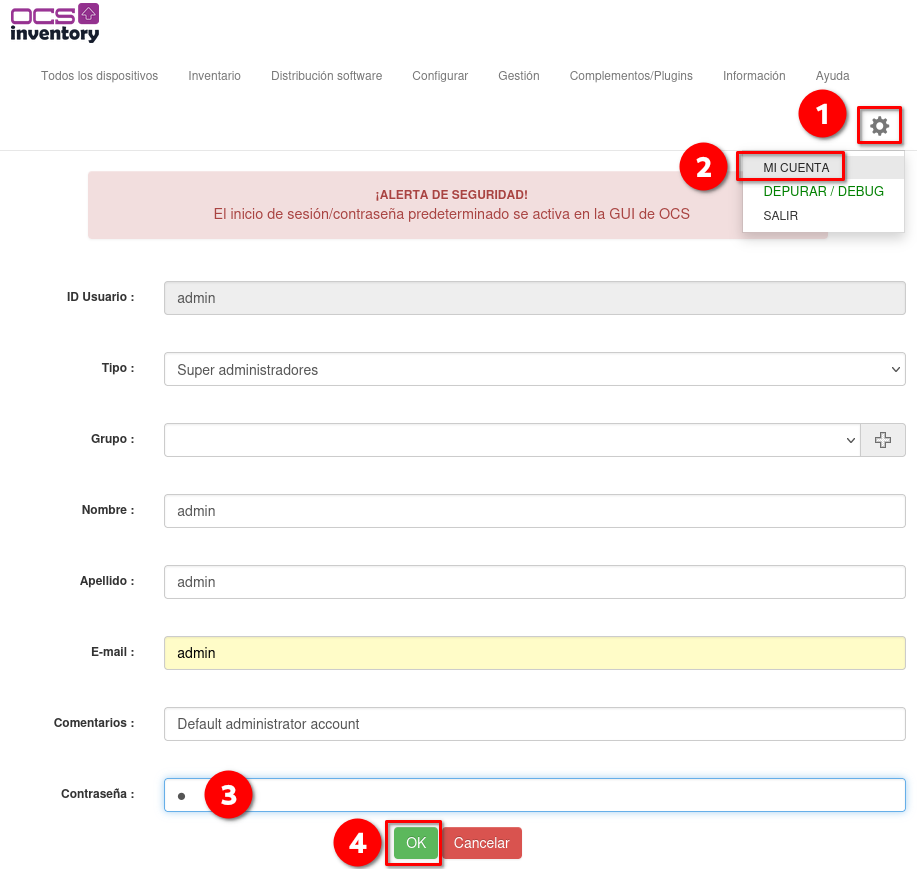
Task: Select MI CUENTA from the menu
Action: click(x=796, y=168)
